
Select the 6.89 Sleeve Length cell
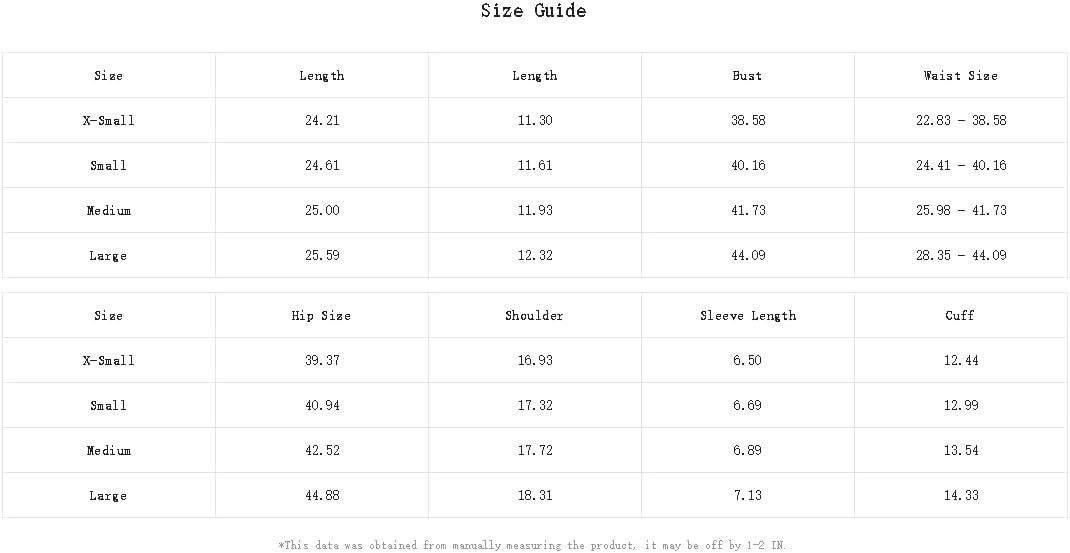pos(748,451)
